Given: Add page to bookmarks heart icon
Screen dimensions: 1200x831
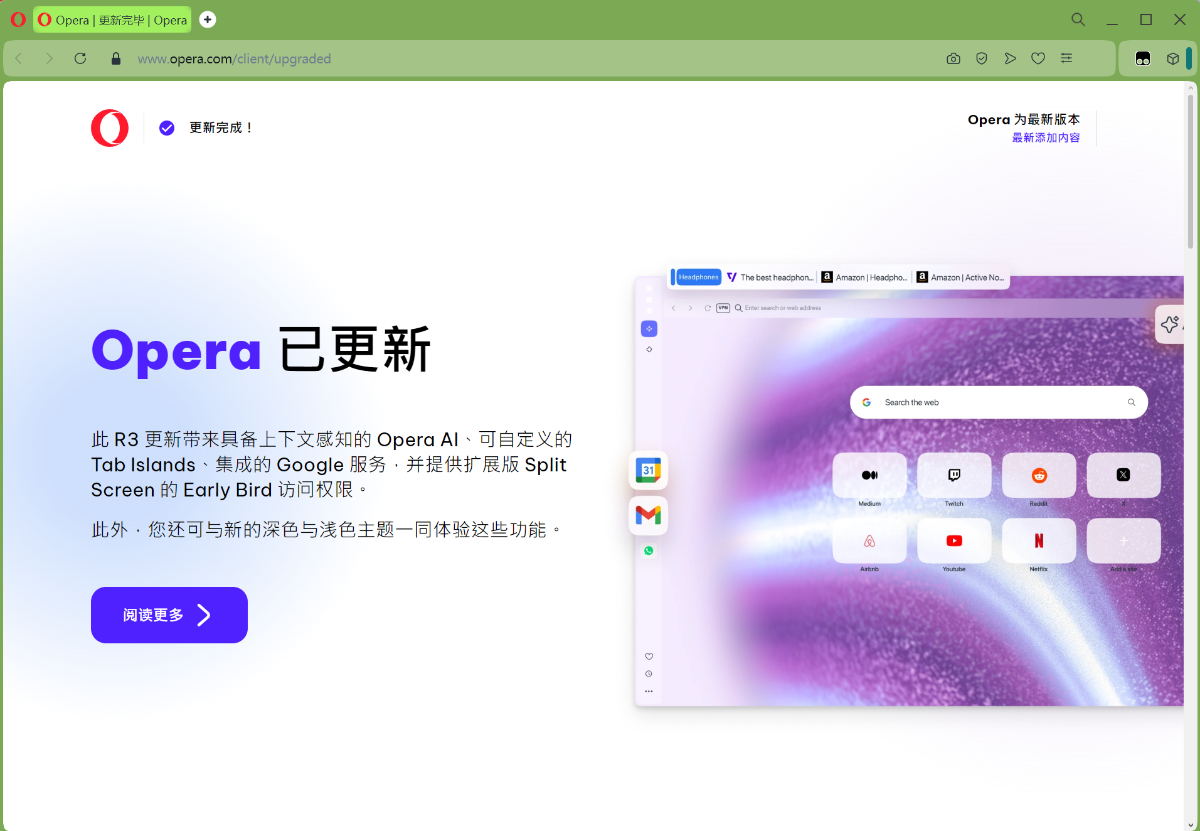Looking at the screenshot, I should pyautogui.click(x=1038, y=59).
